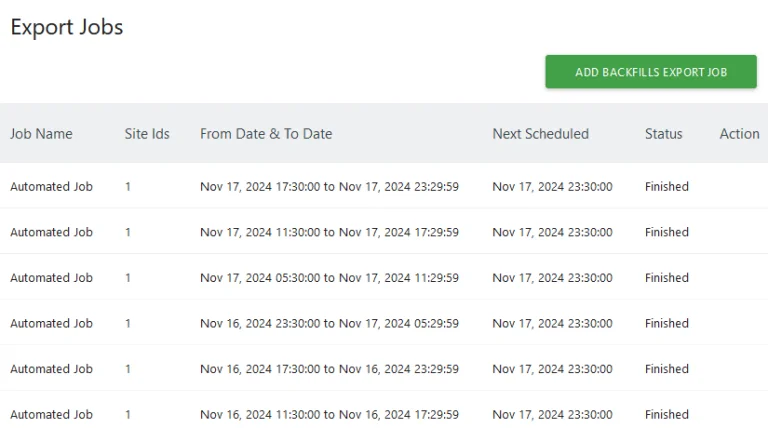Select the job starting Nov 17, 2024 11:30:00
The width and height of the screenshot is (768, 428).
point(384,232)
